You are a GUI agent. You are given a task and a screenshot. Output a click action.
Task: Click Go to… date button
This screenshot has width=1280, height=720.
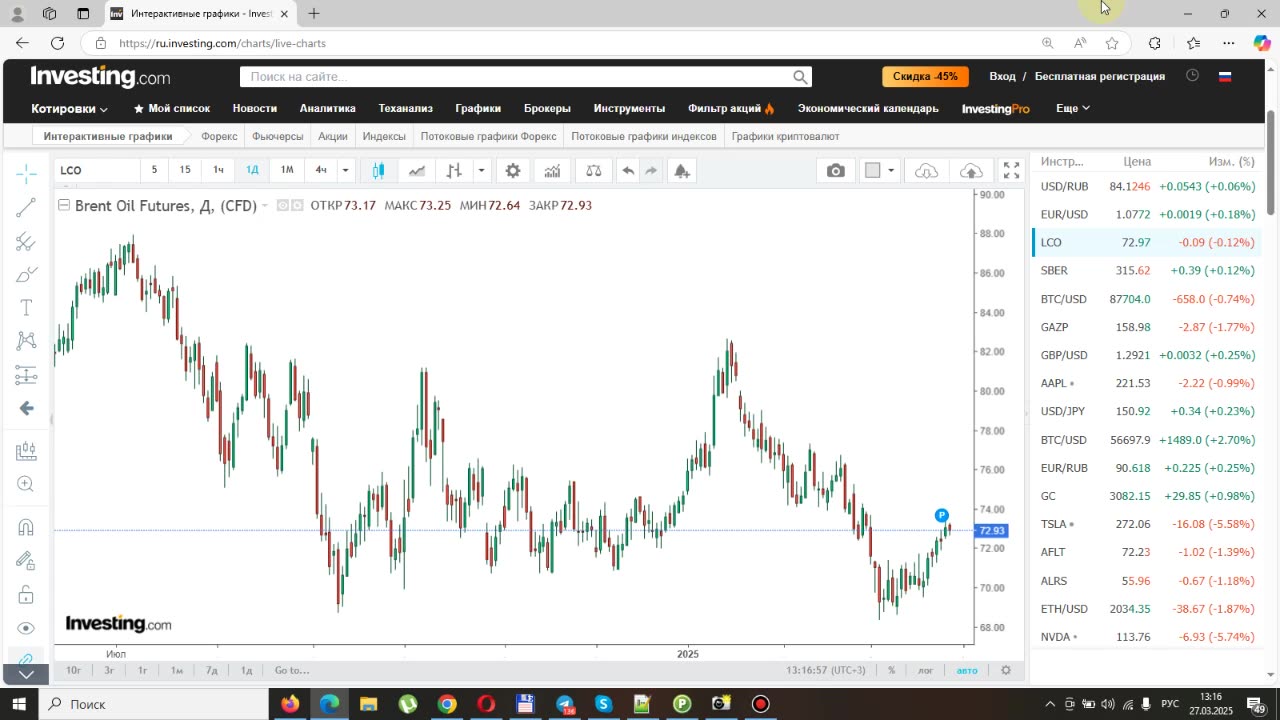click(x=292, y=670)
